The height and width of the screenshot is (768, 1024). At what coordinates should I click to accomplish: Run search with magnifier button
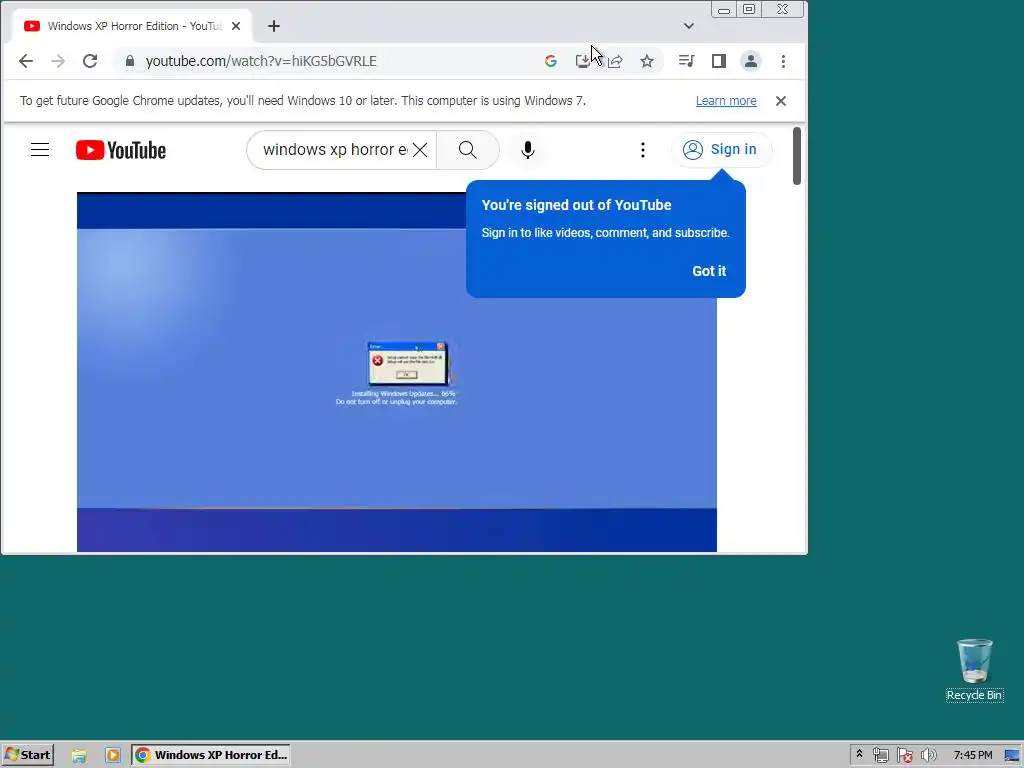(x=468, y=150)
